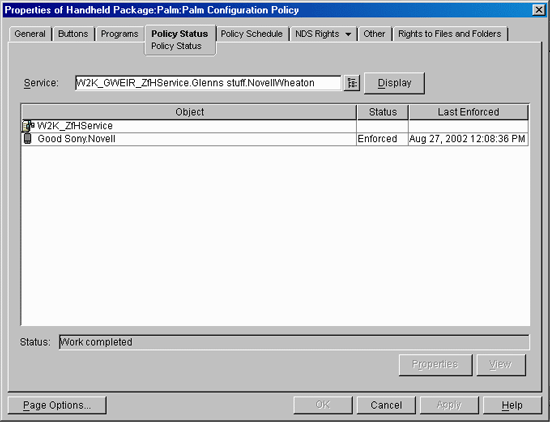The width and height of the screenshot is (550, 422).
Task: Select the Good Sony.Novell row text
Action: click(x=76, y=139)
